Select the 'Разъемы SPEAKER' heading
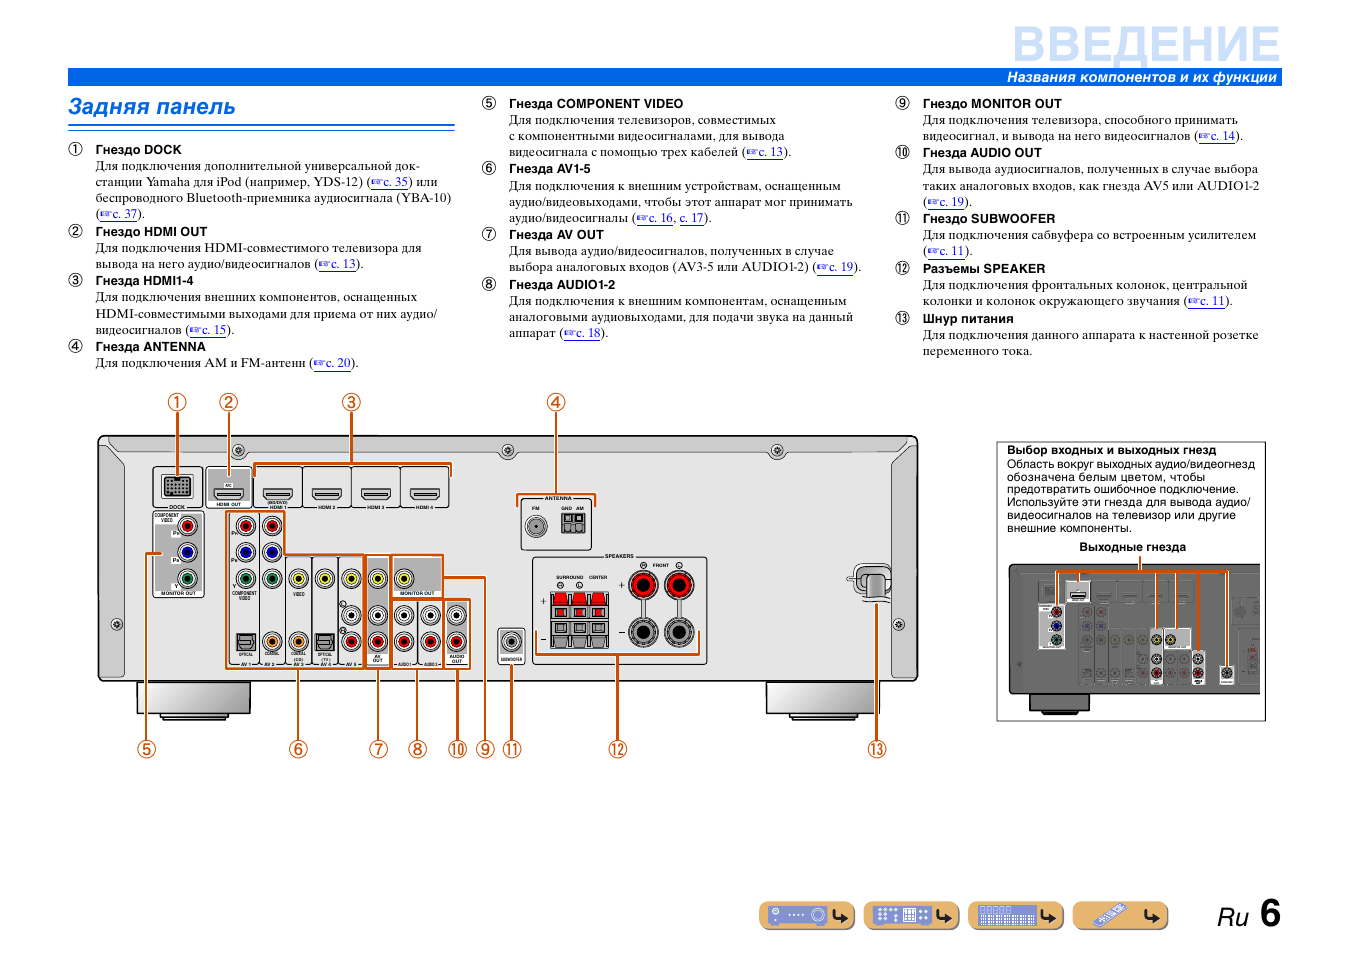The image size is (1351, 954). click(x=984, y=269)
